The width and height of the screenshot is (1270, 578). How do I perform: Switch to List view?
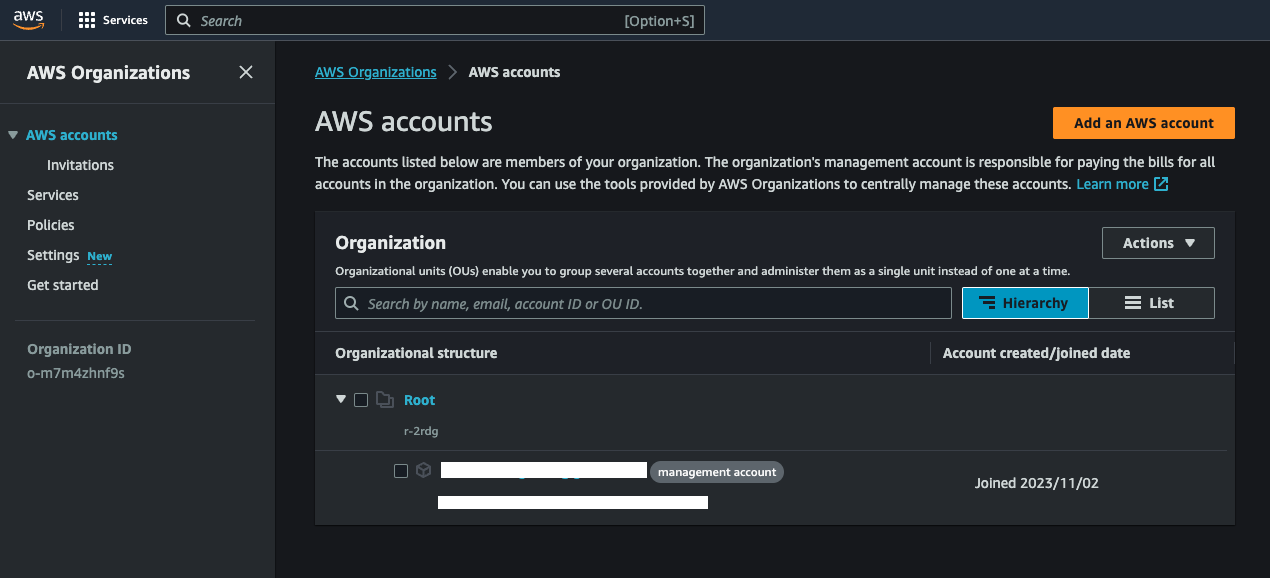[1151, 303]
